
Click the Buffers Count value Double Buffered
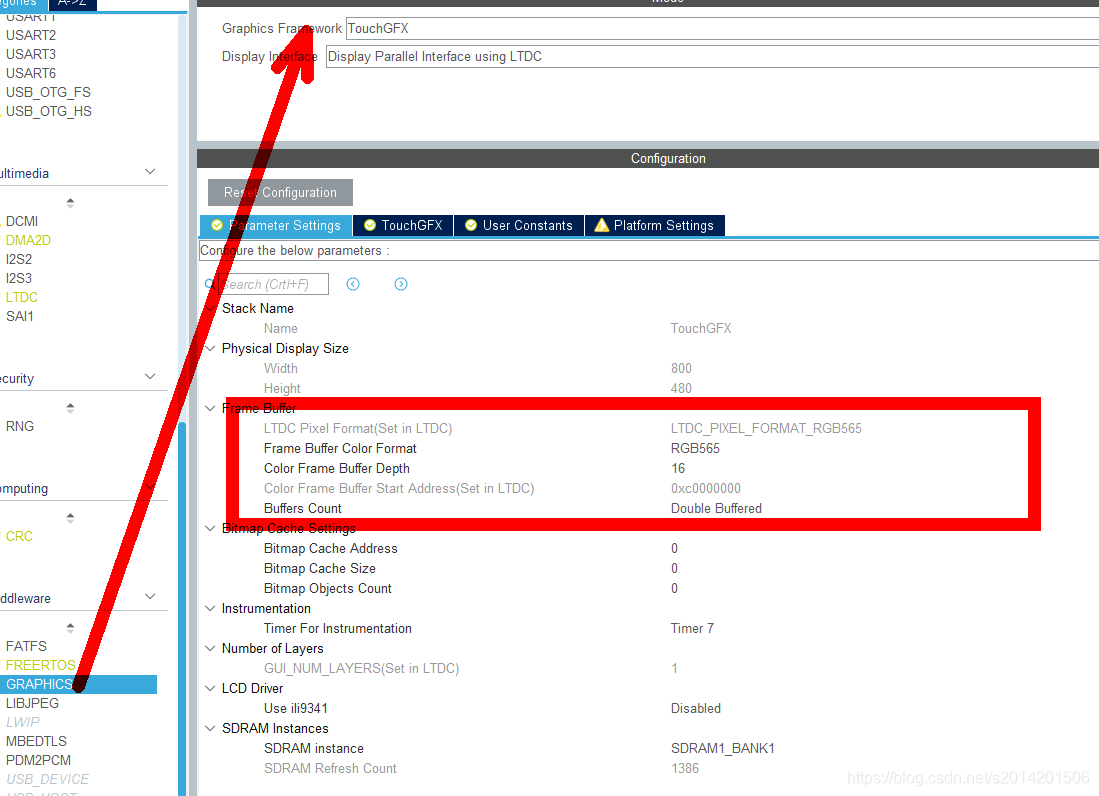(716, 509)
